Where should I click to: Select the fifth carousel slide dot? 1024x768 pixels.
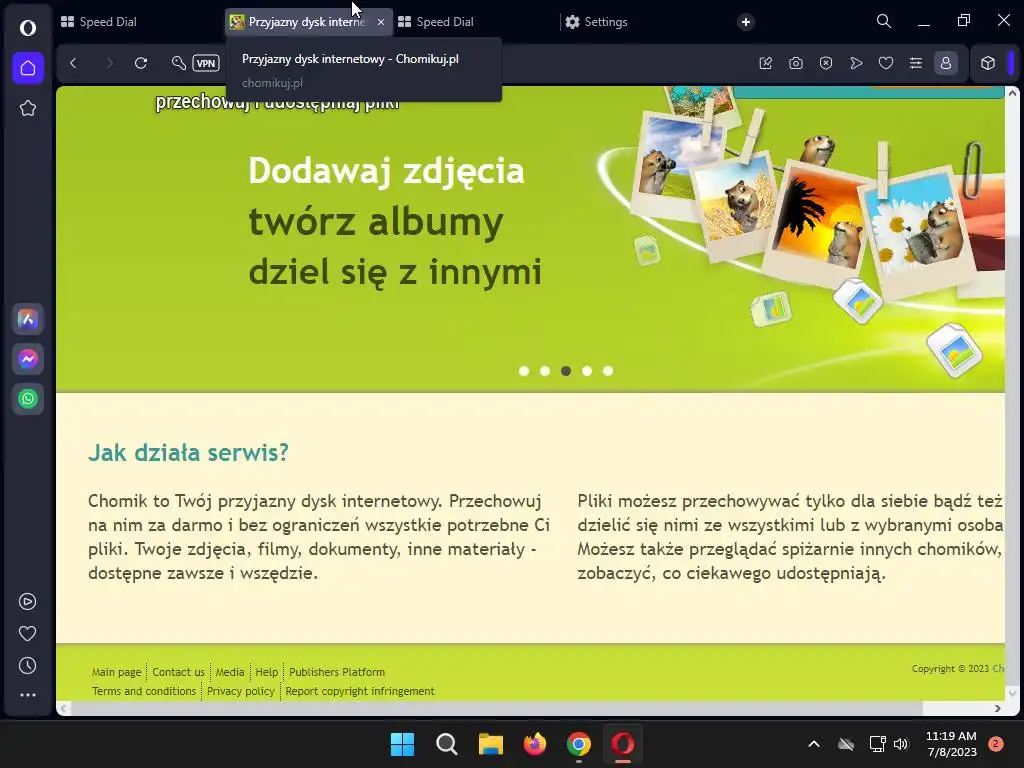click(x=608, y=371)
